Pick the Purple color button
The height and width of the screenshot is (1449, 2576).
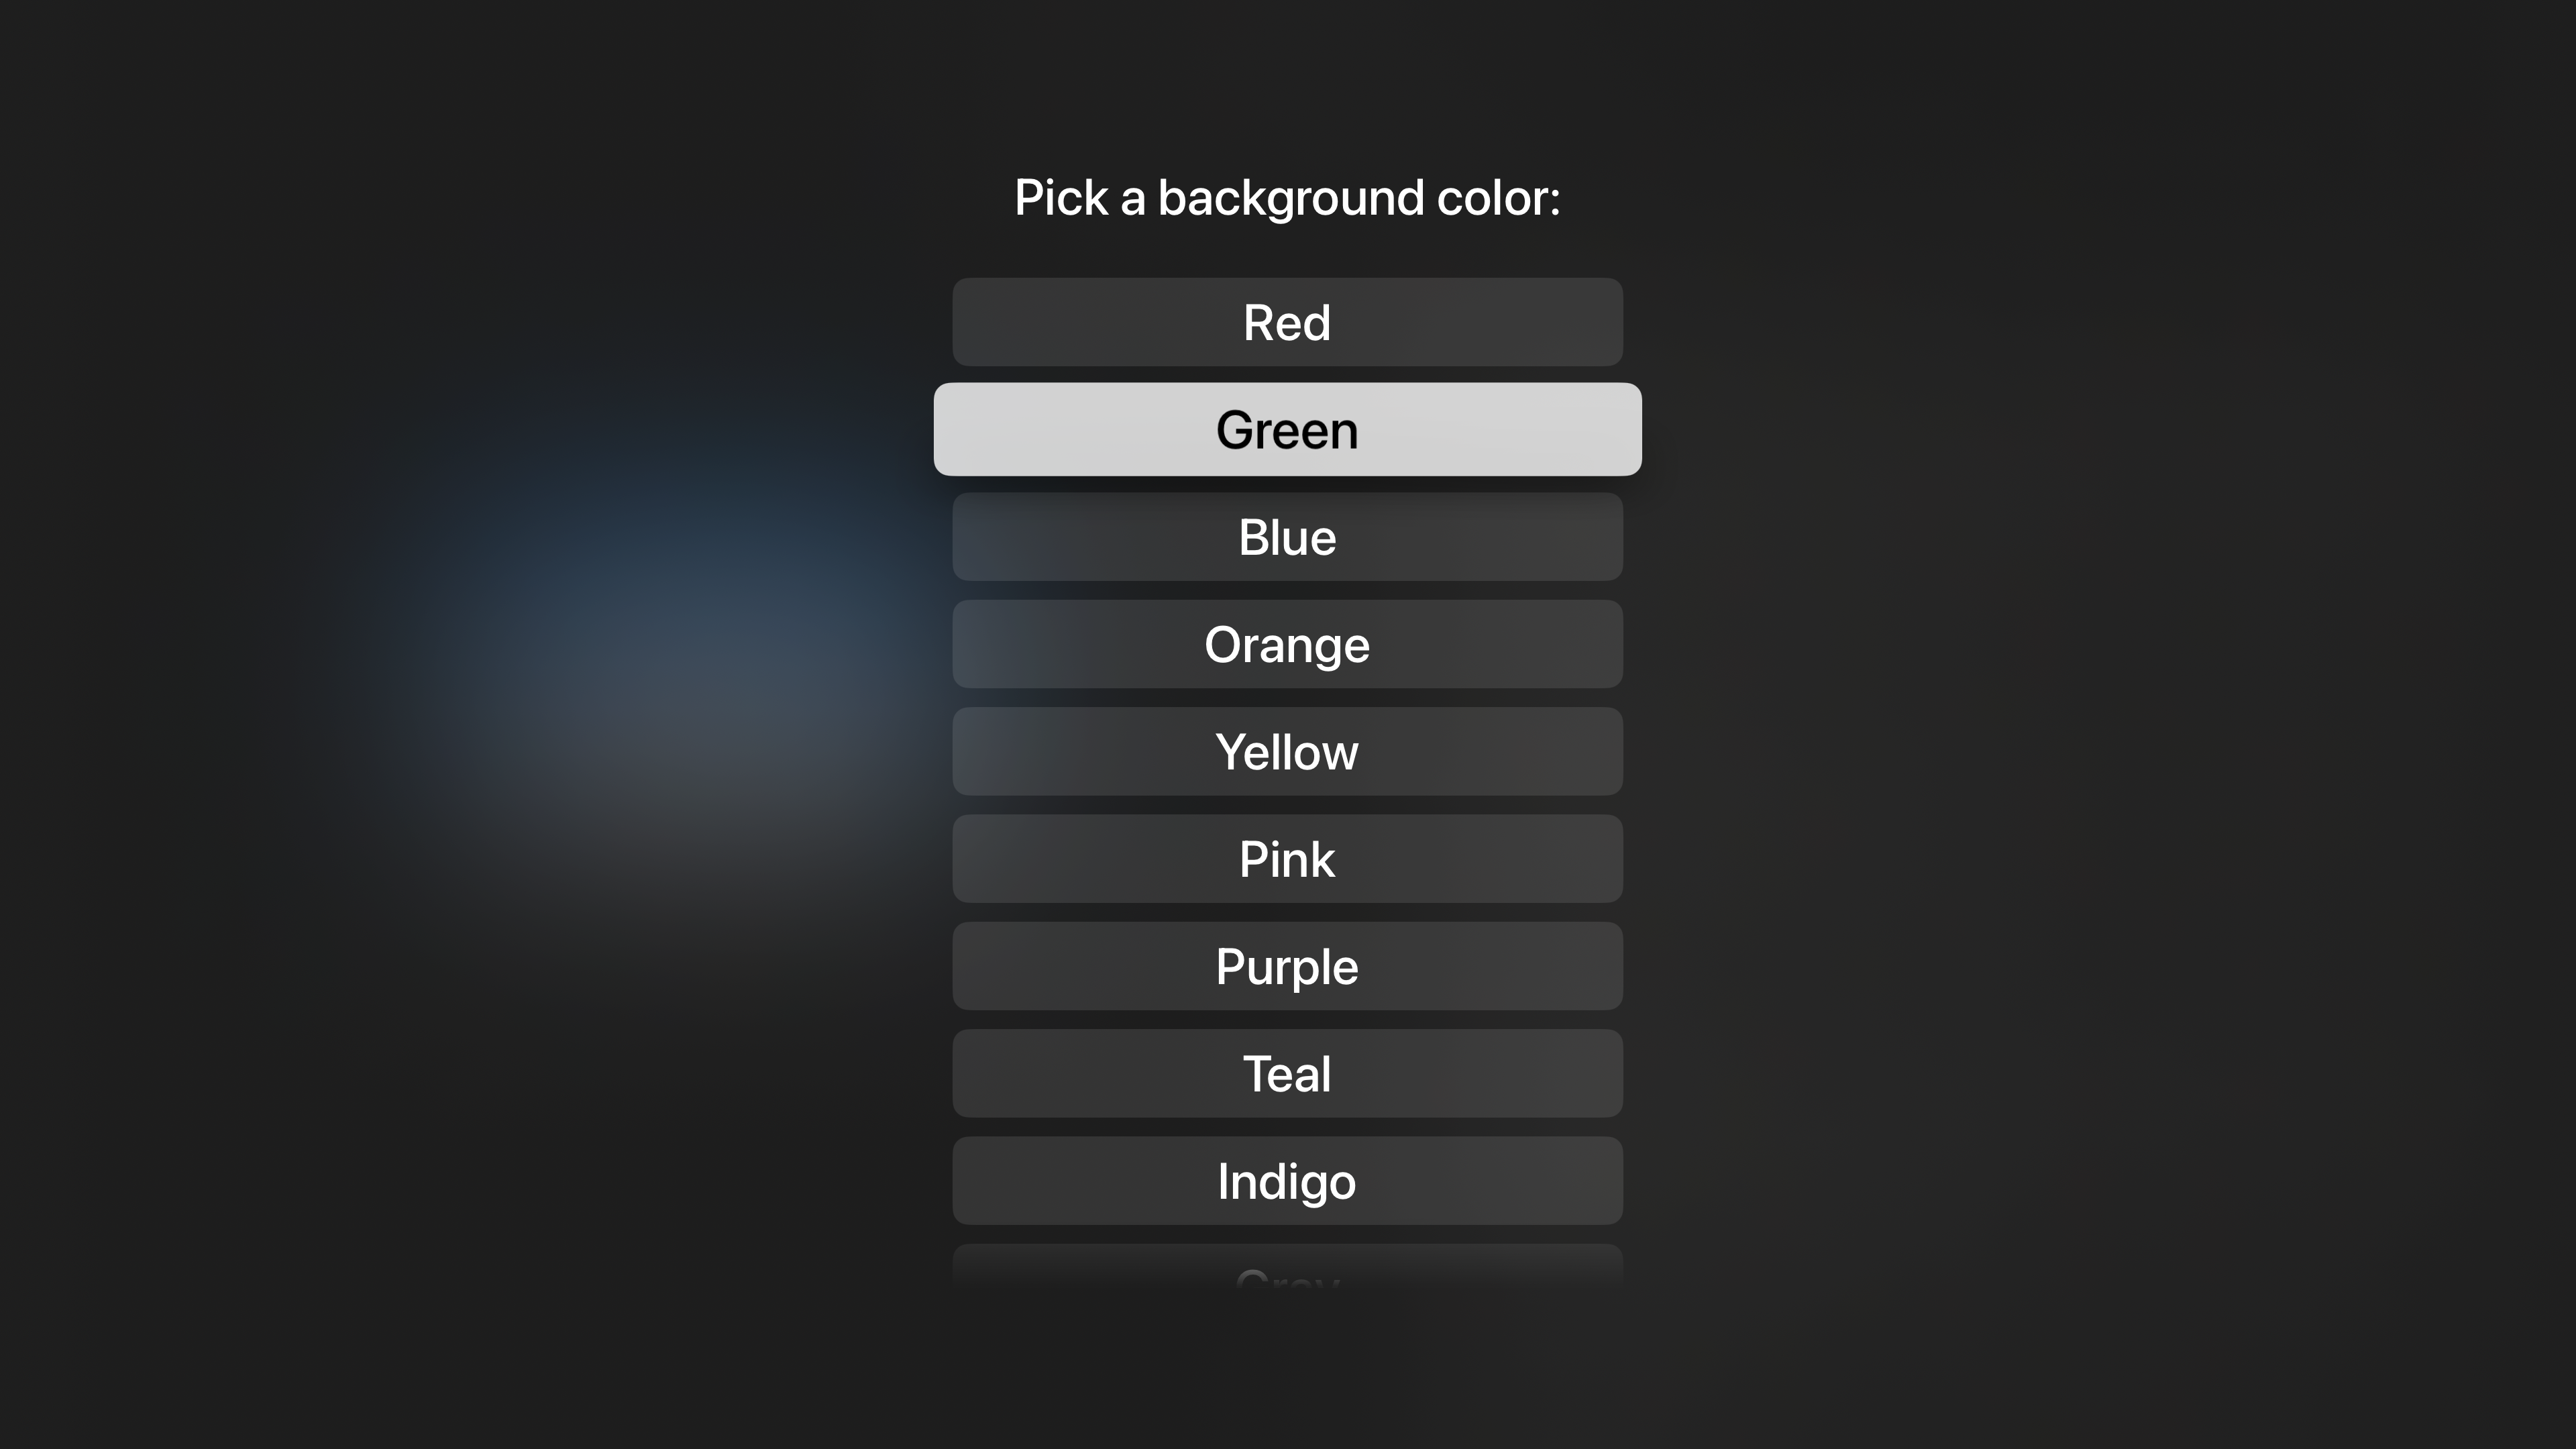pyautogui.click(x=1287, y=966)
